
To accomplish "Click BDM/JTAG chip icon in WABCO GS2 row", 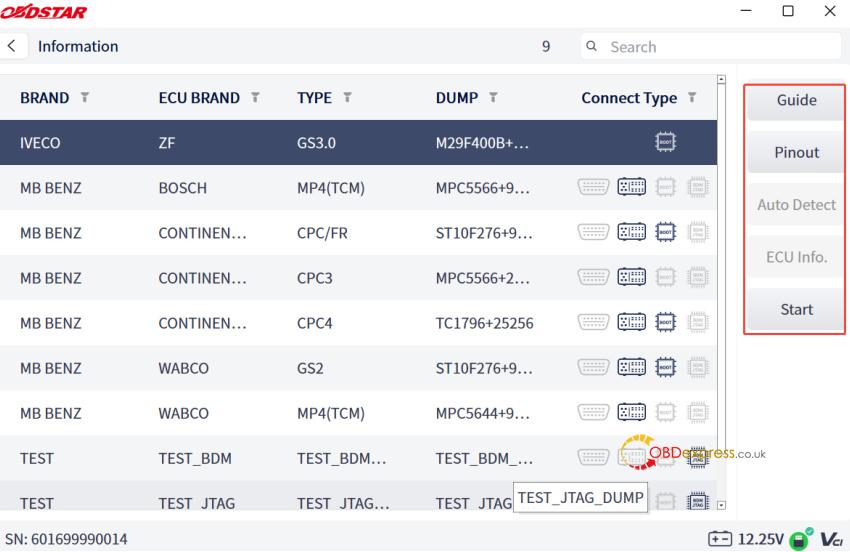I will [698, 367].
